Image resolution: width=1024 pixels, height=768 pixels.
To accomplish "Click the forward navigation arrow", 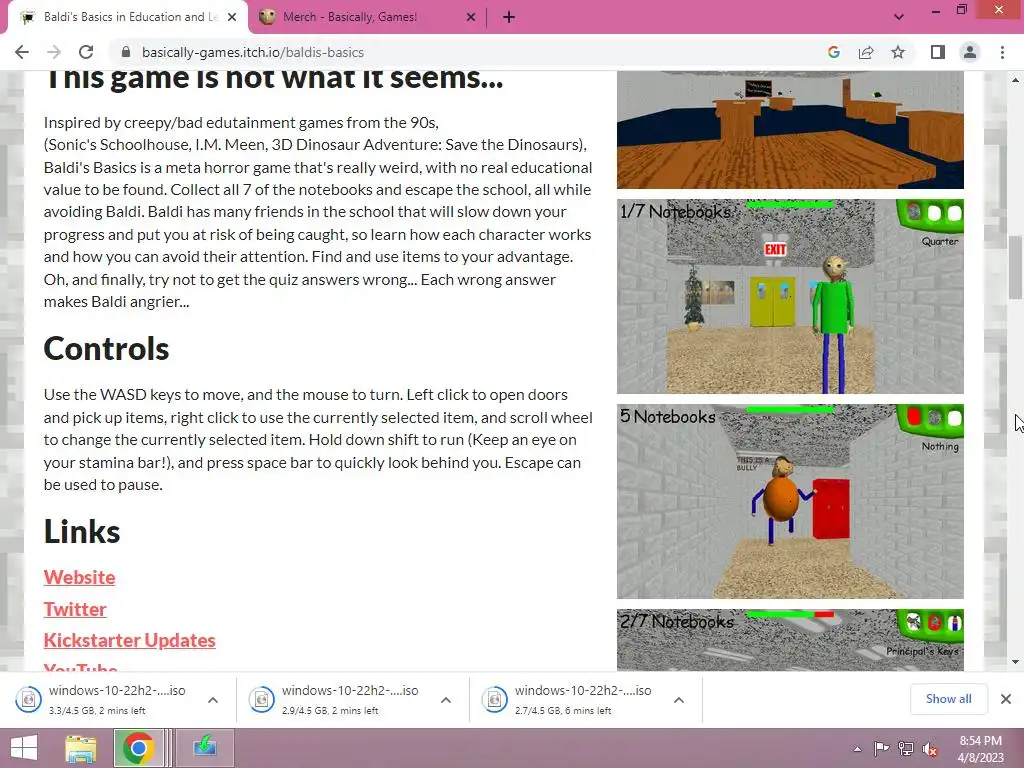I will (54, 52).
